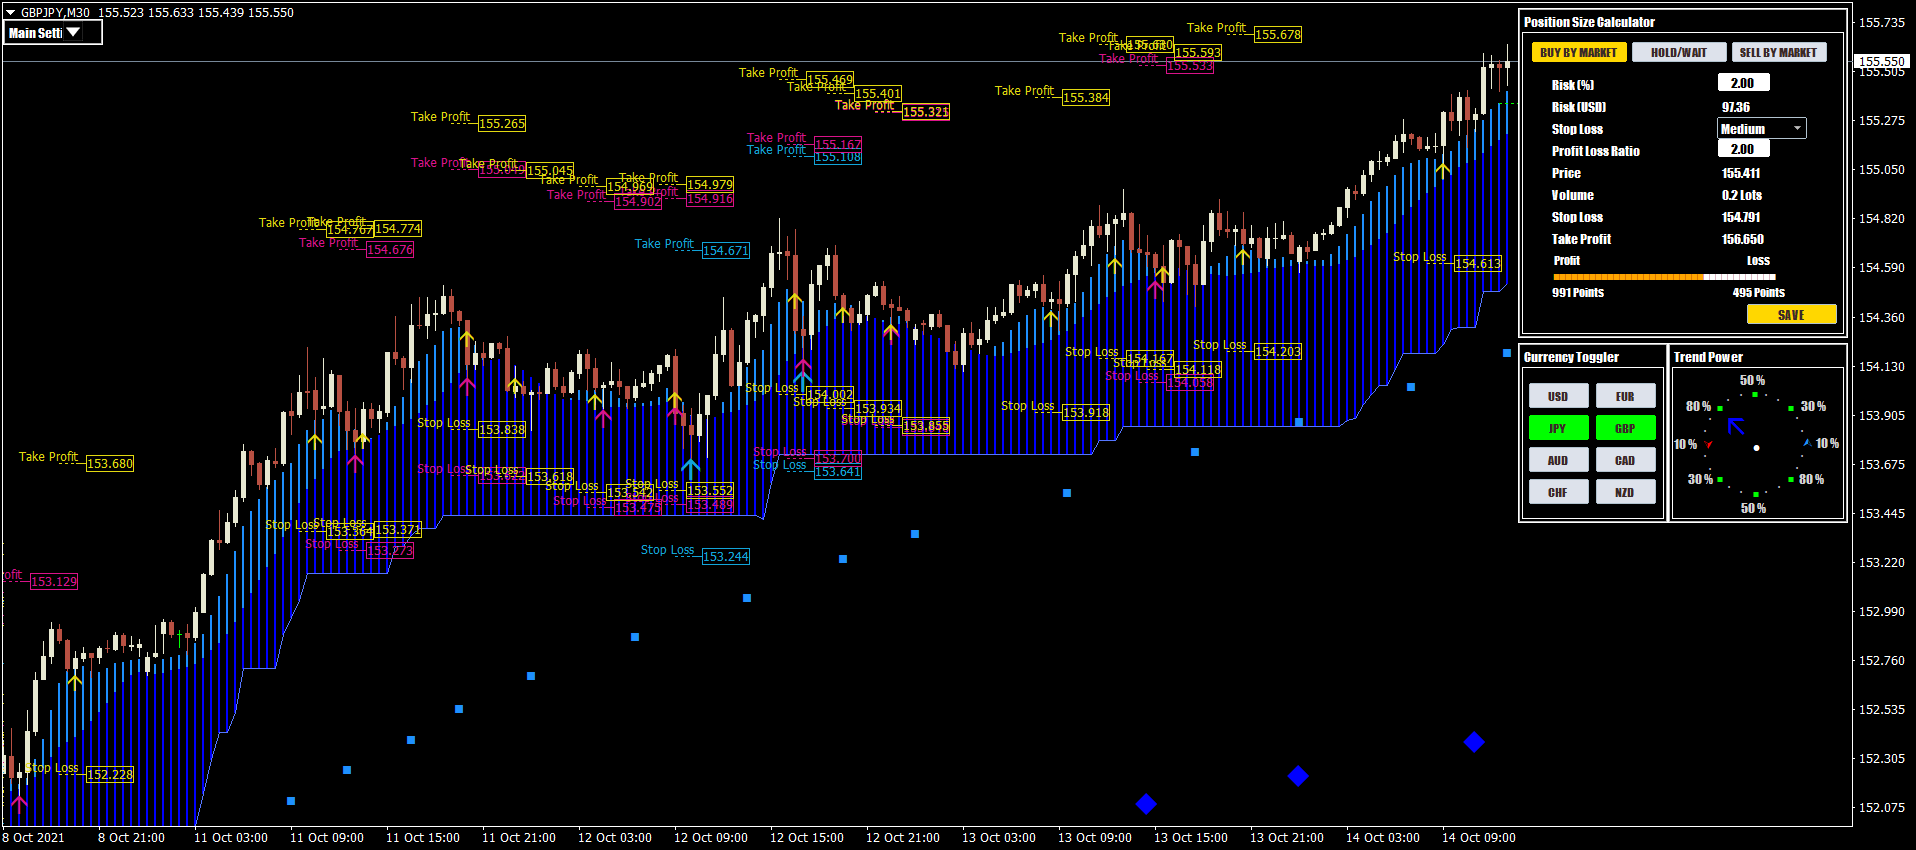Viewport: 1916px width, 850px height.
Task: Click the rightmost large blue diamond marker
Action: [x=1474, y=742]
